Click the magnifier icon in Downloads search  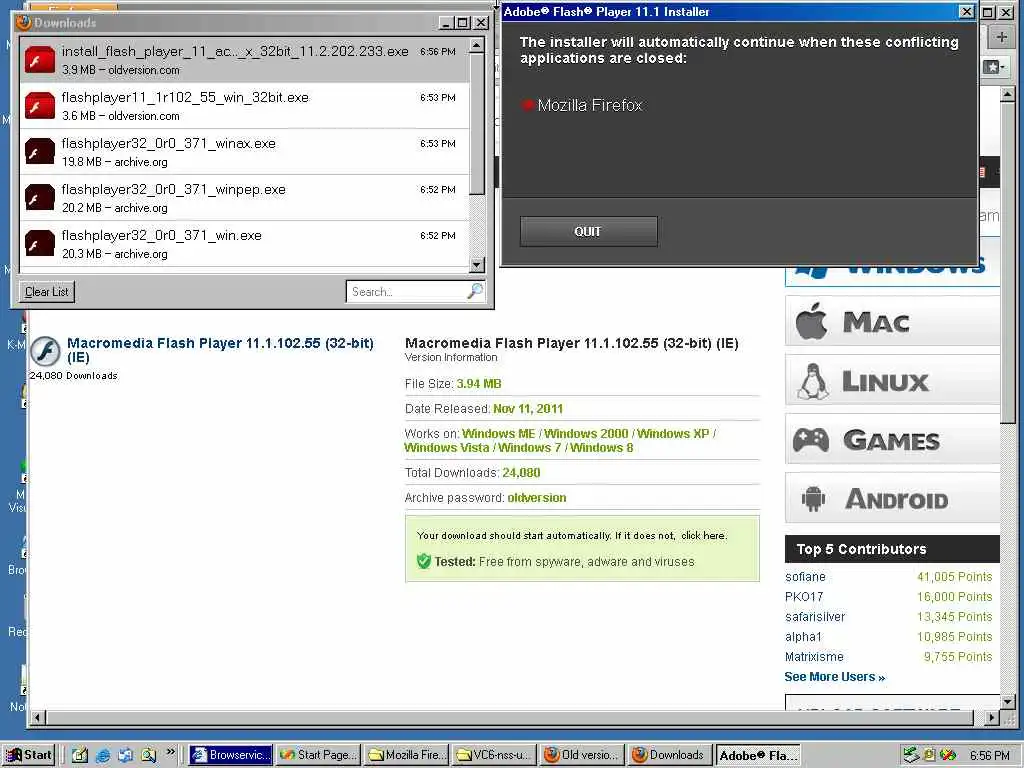[475, 291]
